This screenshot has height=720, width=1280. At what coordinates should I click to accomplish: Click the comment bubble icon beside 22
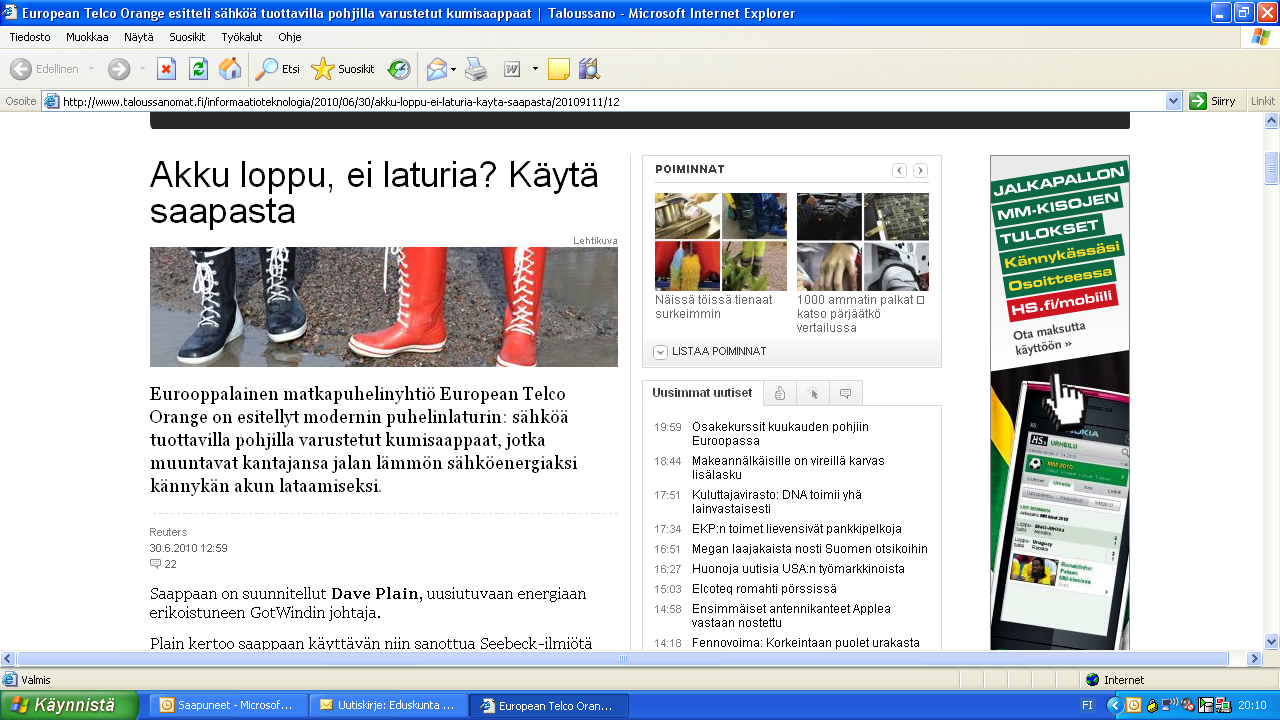pos(155,564)
